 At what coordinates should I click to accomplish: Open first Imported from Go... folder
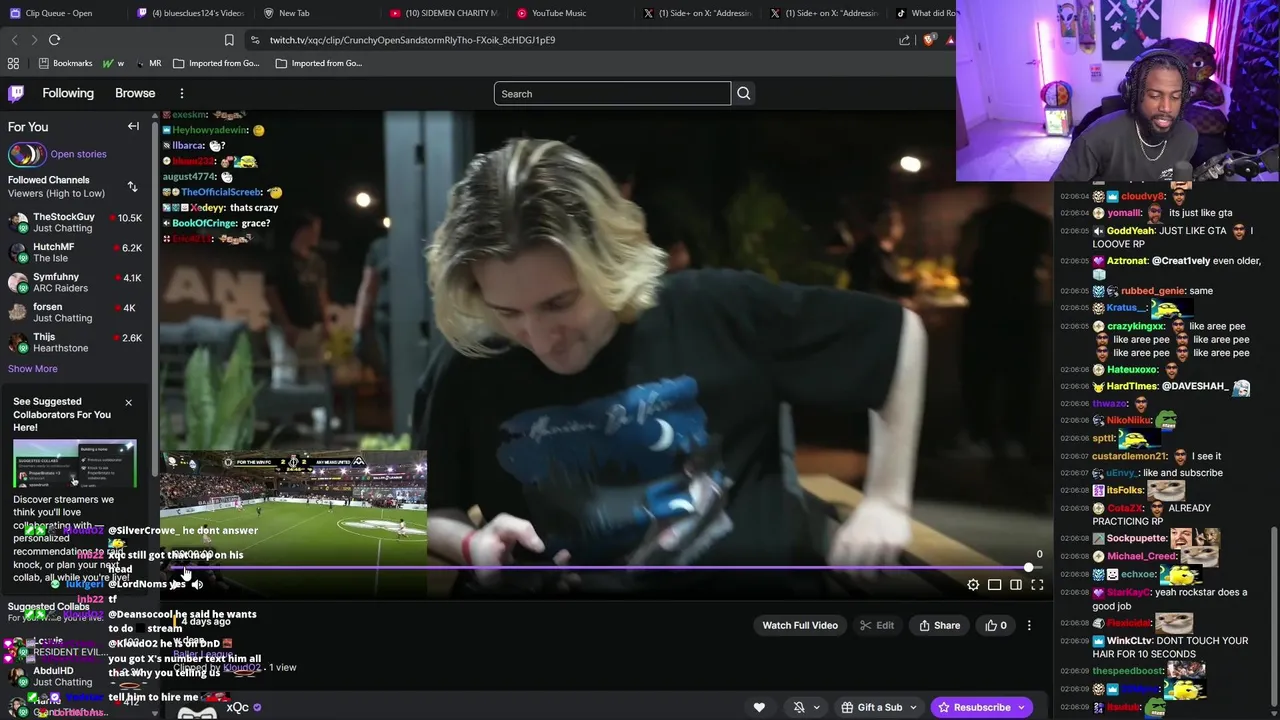tap(215, 63)
